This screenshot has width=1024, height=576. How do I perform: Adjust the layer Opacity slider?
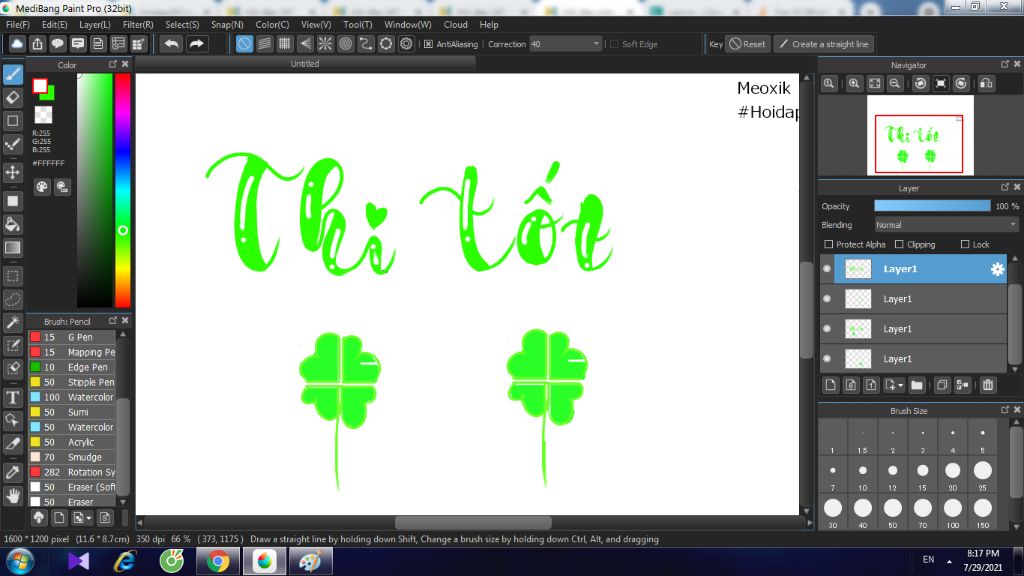pyautogui.click(x=932, y=206)
